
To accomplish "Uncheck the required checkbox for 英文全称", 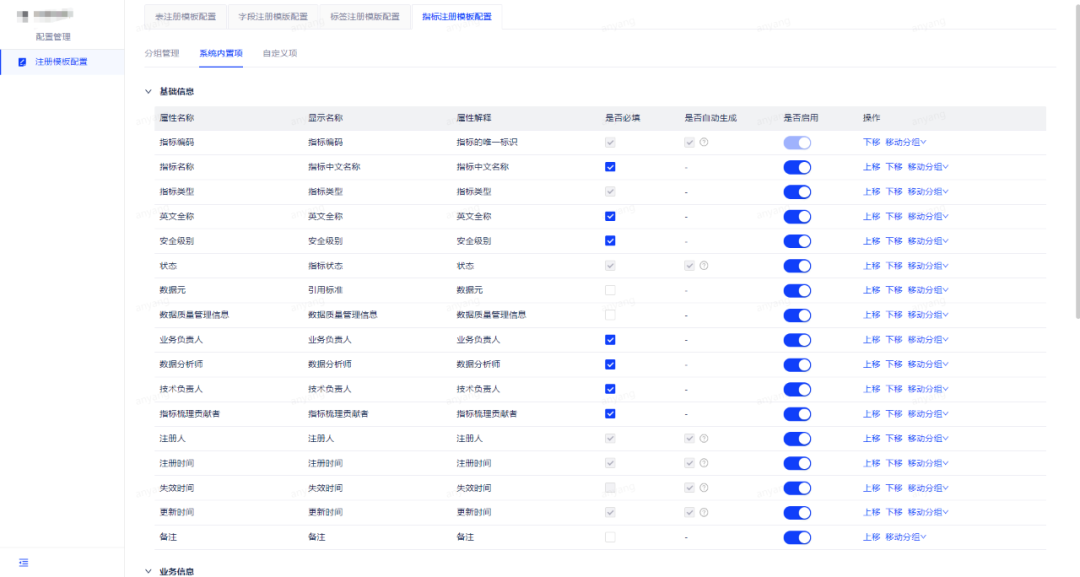I will pyautogui.click(x=609, y=216).
